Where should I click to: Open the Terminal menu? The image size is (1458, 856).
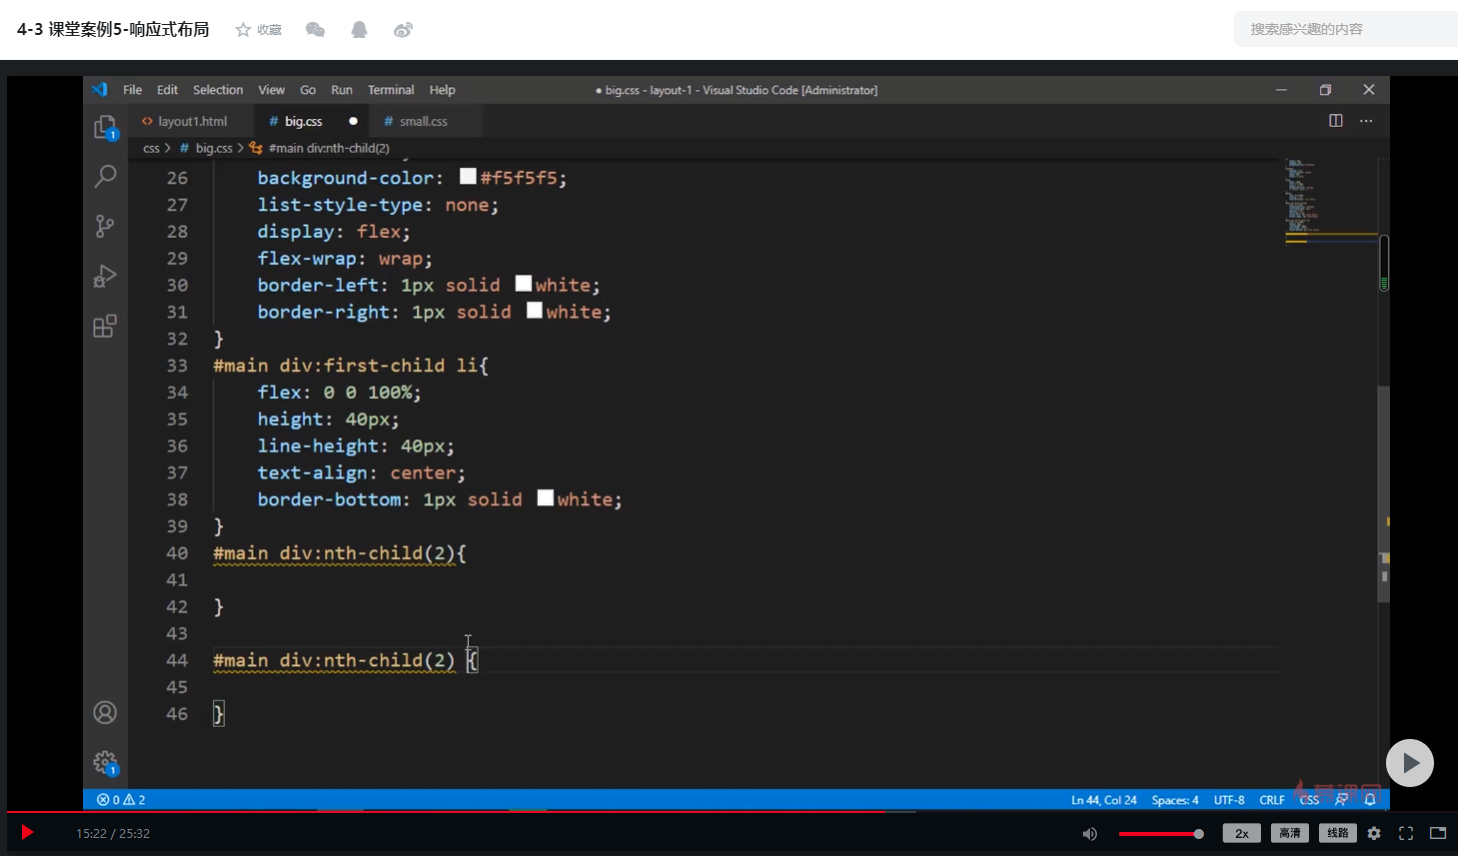pyautogui.click(x=390, y=90)
